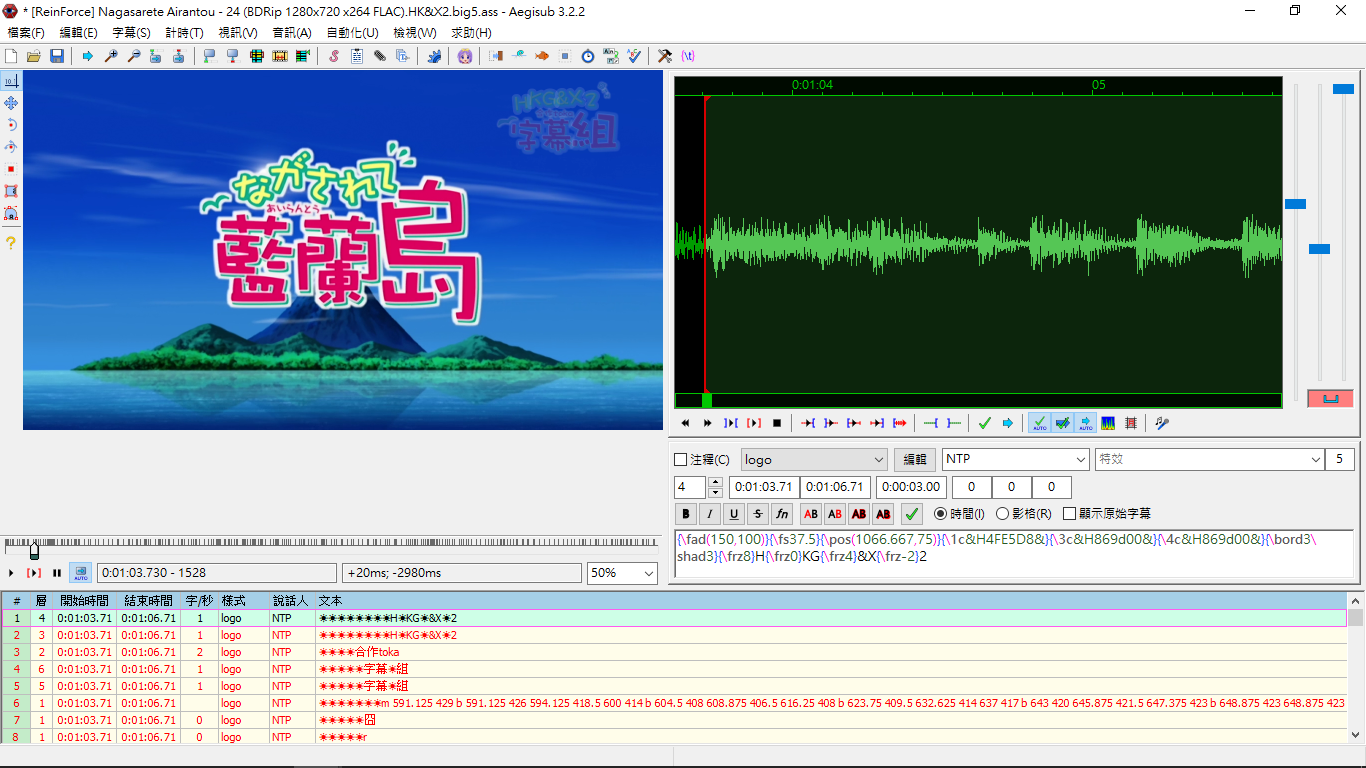The height and width of the screenshot is (768, 1366).
Task: Open the Shift Times icon
Action: pyautogui.click(x=495, y=56)
